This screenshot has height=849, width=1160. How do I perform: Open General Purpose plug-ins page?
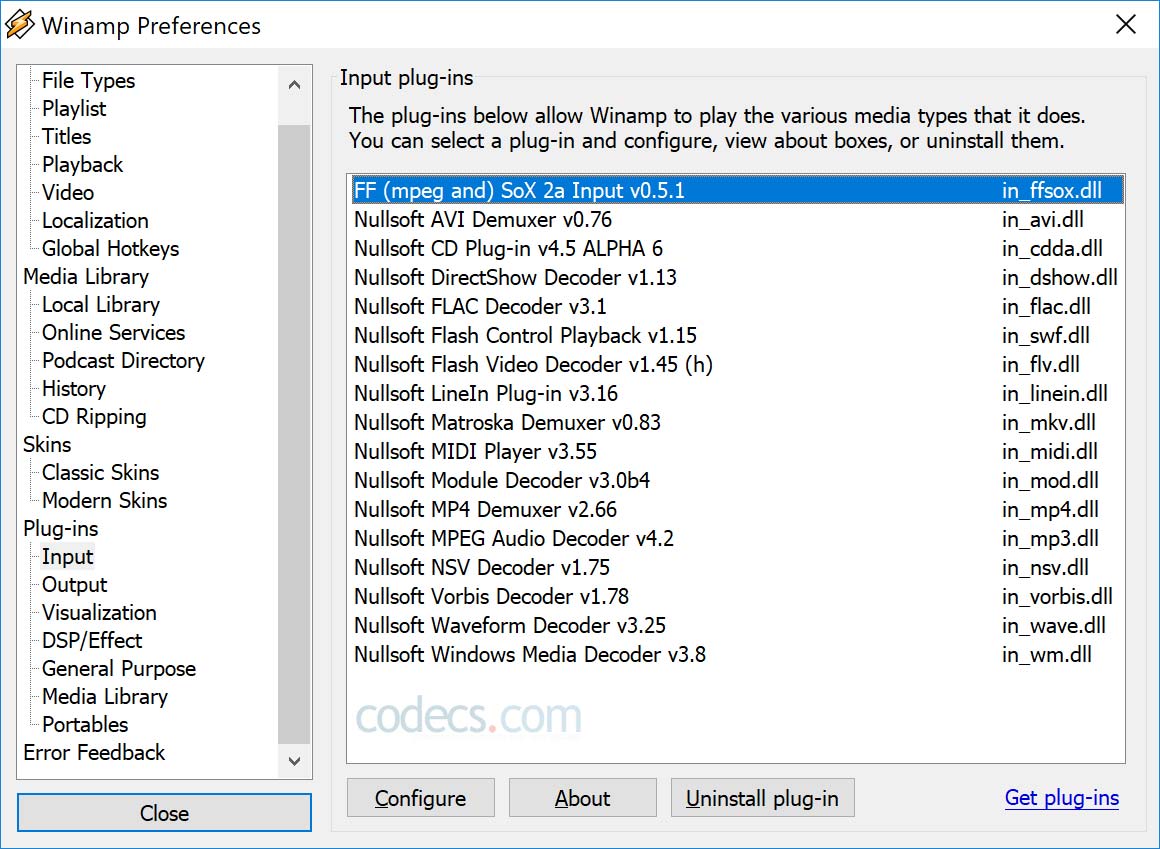click(x=119, y=669)
